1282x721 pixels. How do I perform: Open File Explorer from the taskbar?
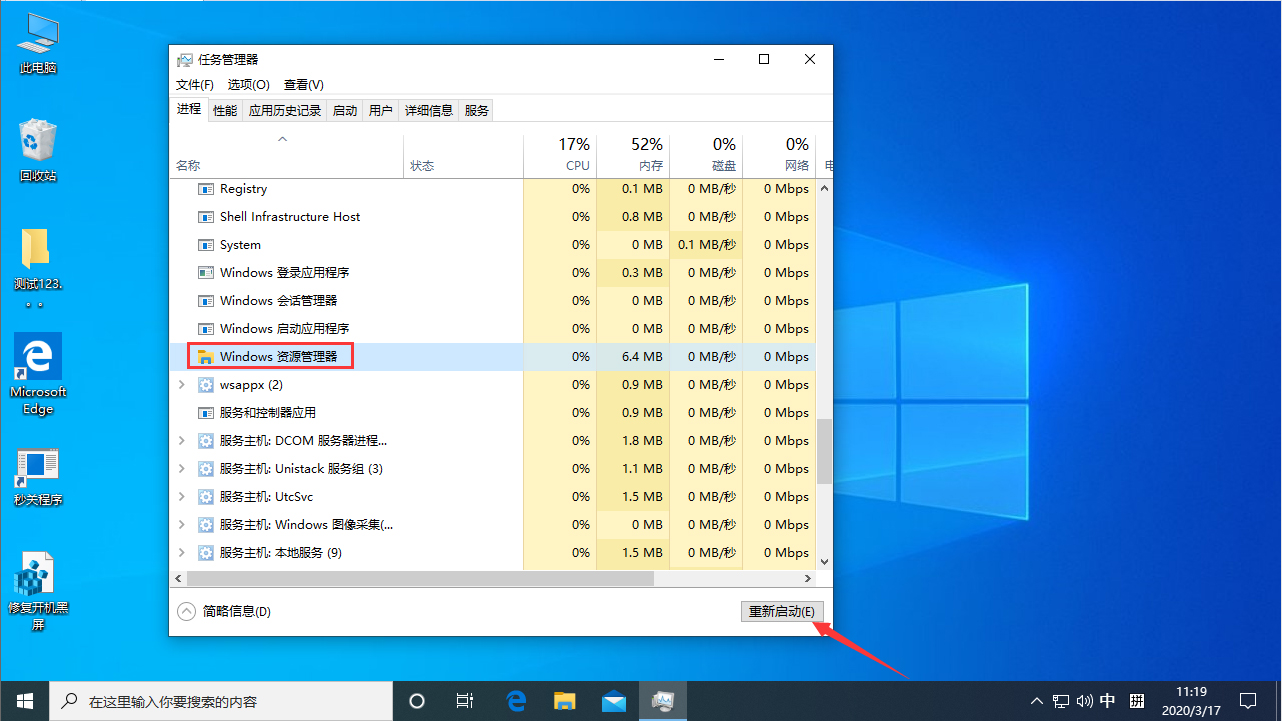(x=565, y=700)
